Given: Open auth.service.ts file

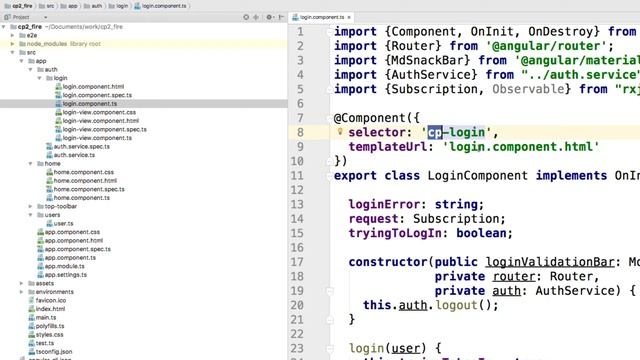Looking at the screenshot, I should click(x=71, y=155).
